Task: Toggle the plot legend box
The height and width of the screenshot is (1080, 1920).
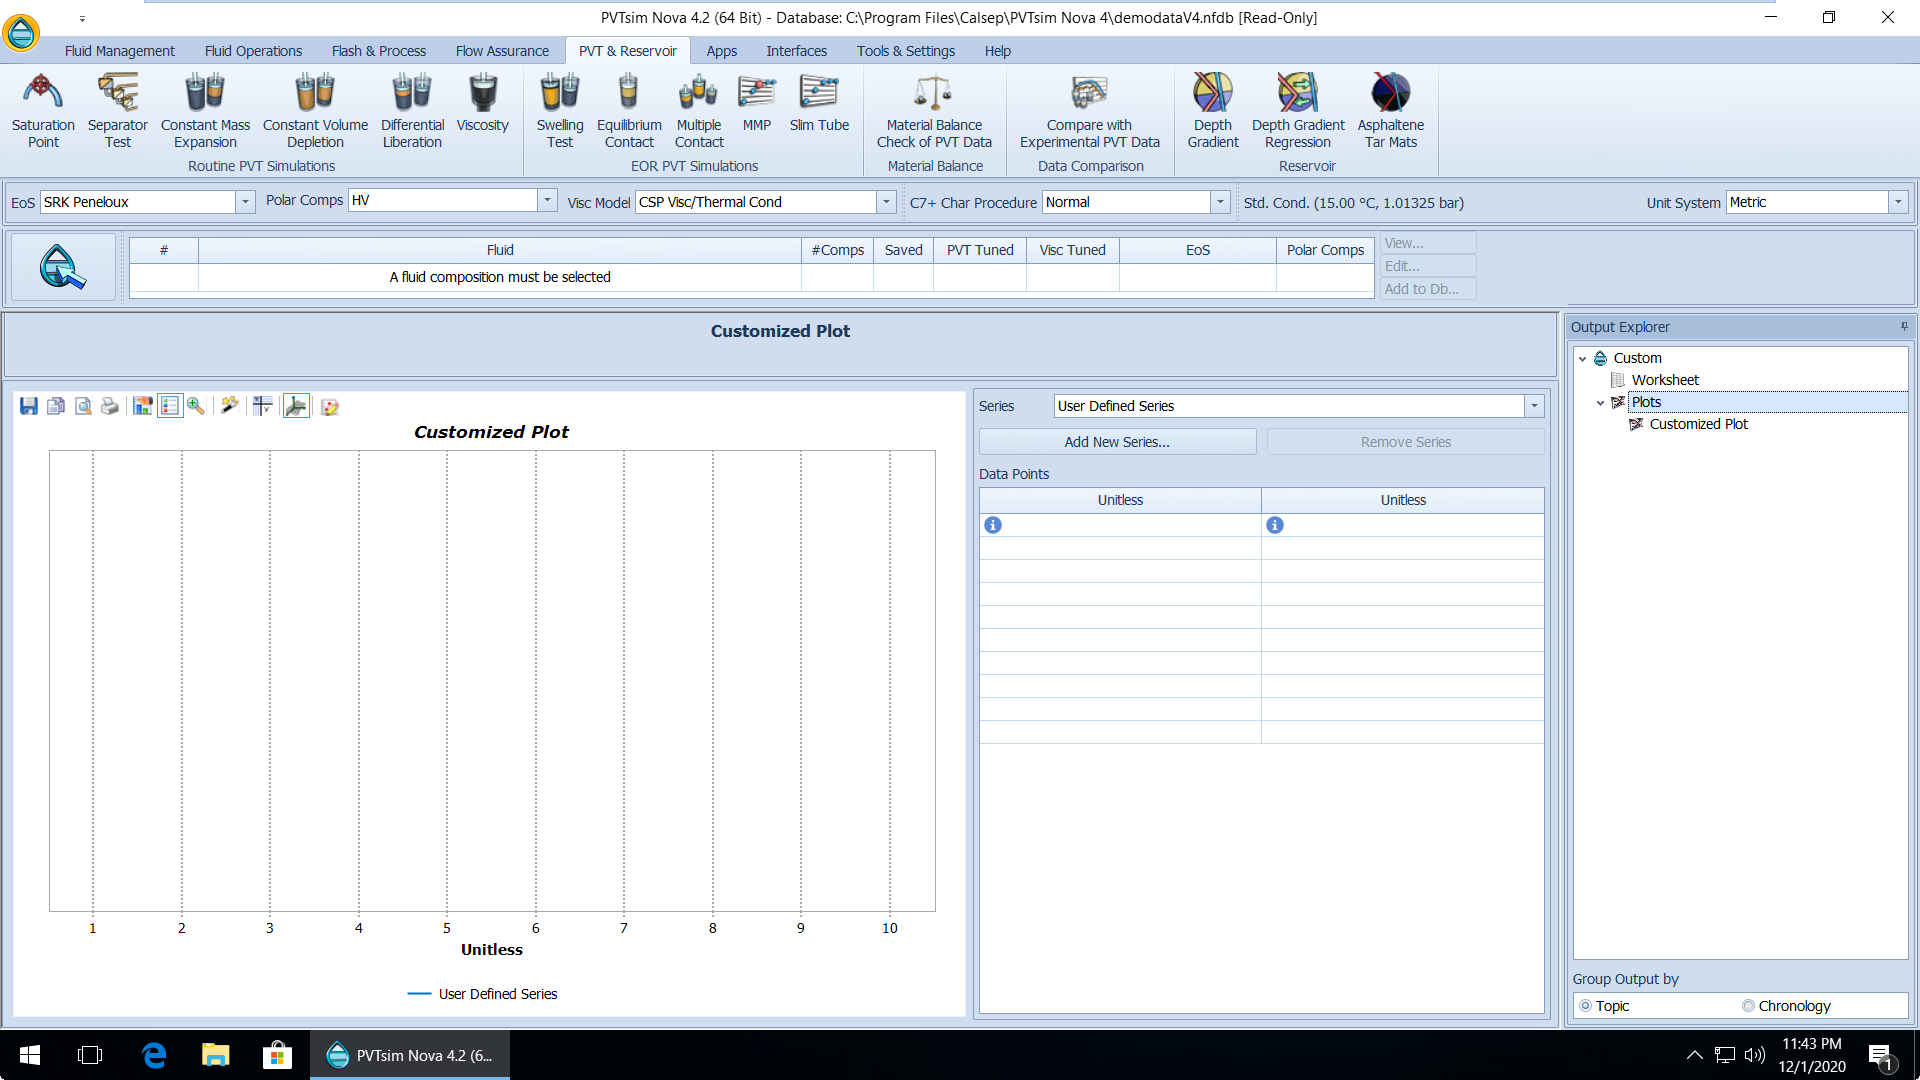Action: click(x=170, y=406)
